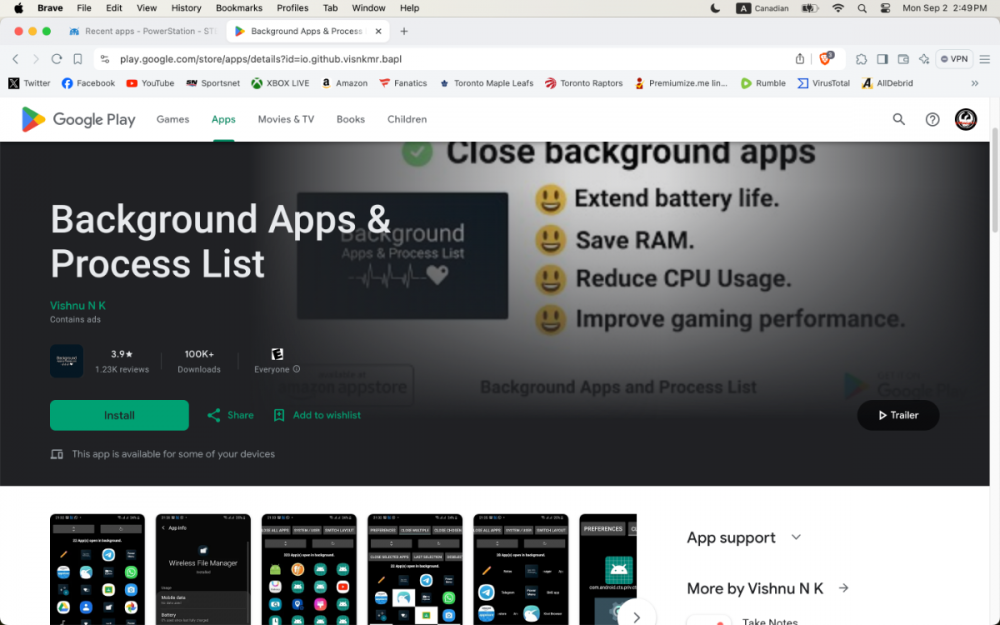This screenshot has width=1000, height=625.
Task: Bookmark this page icon in toolbar
Action: [78, 59]
